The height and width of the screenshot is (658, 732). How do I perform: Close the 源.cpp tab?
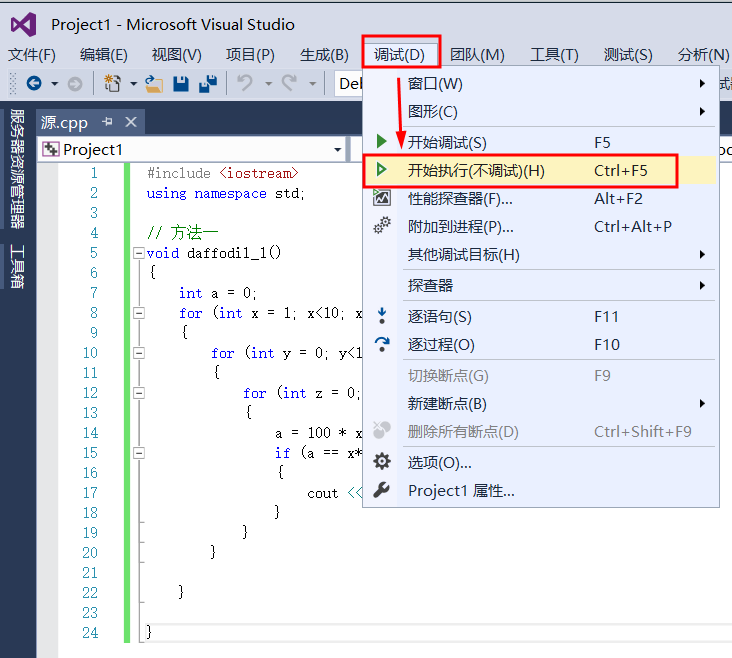tap(131, 122)
